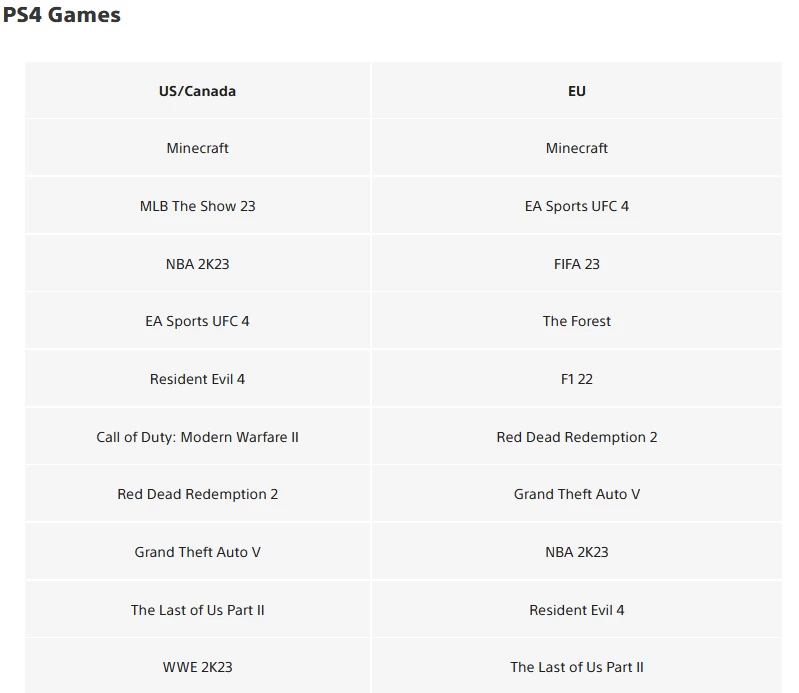Click WWE 2K23 in US/Canada column

(197, 667)
